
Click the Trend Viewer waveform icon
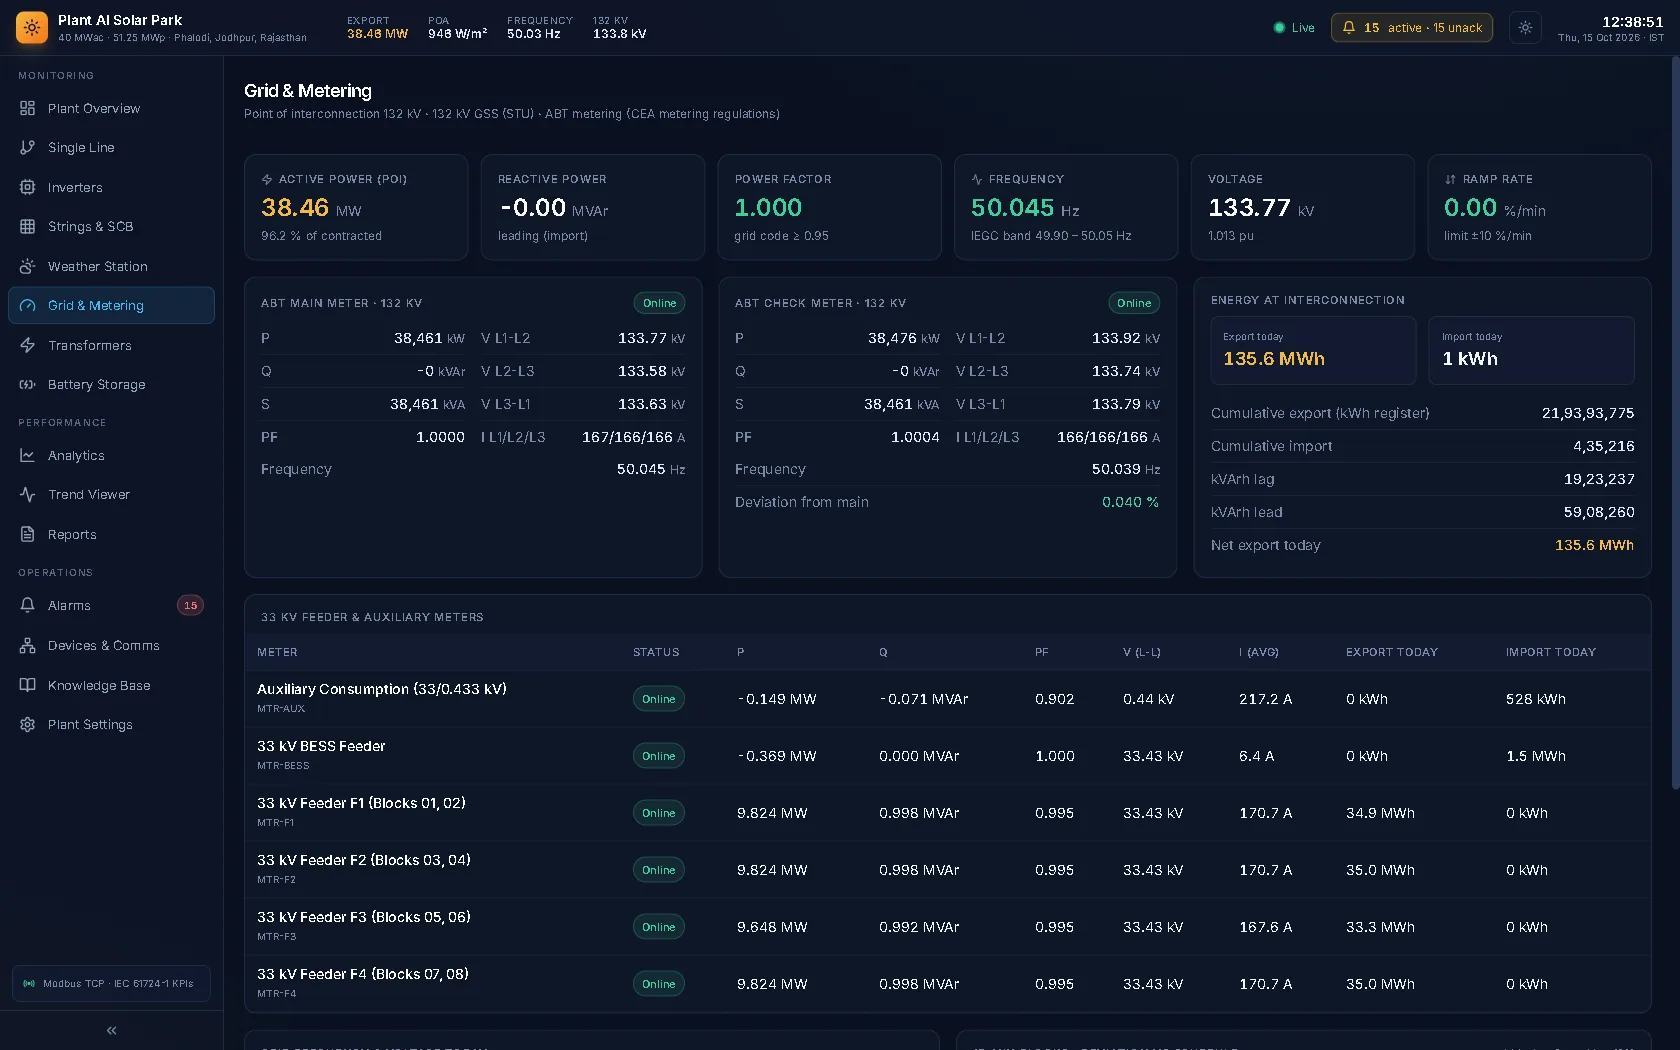click(x=28, y=494)
